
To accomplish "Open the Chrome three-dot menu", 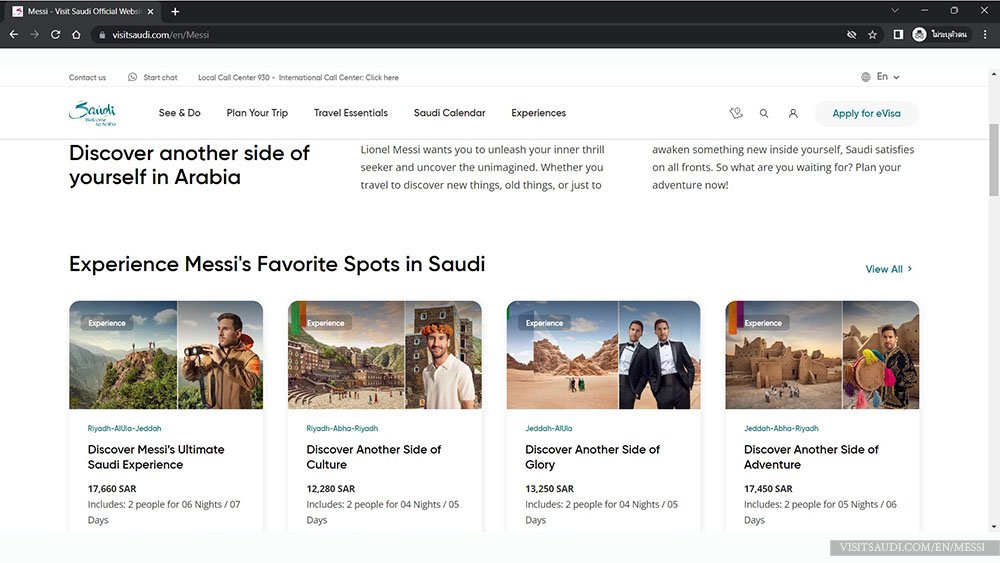I will pos(985,34).
